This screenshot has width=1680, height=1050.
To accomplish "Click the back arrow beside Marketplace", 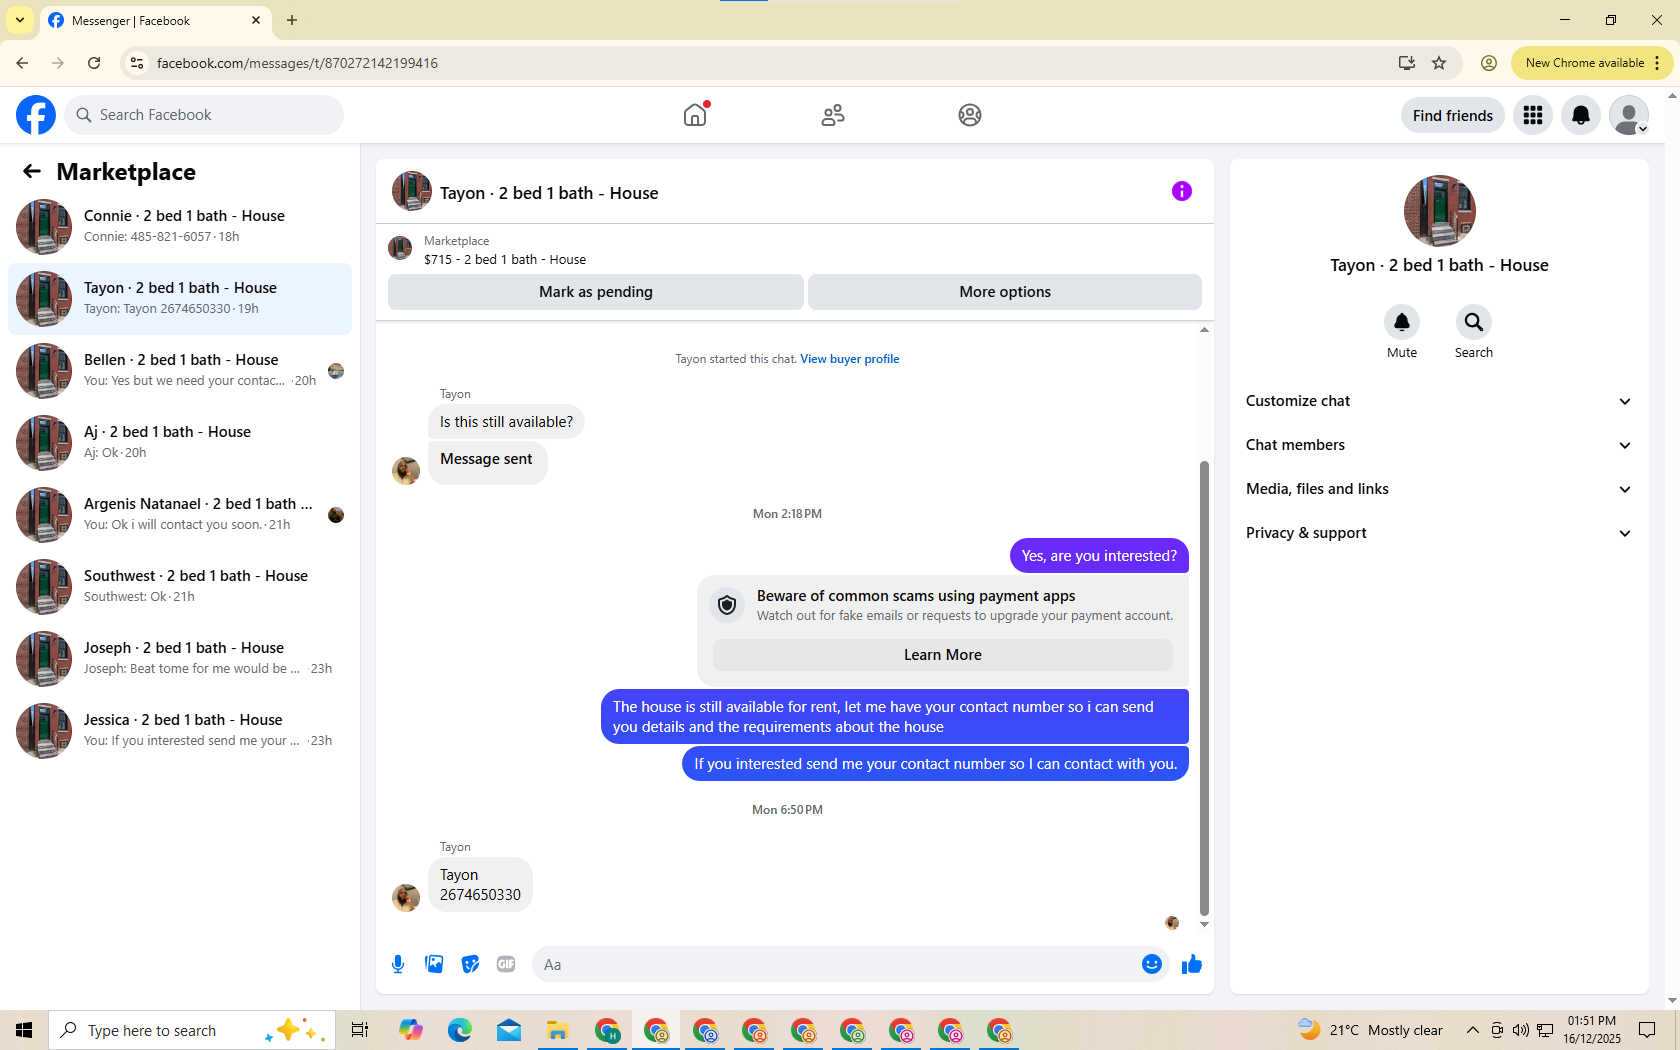I will (x=32, y=172).
